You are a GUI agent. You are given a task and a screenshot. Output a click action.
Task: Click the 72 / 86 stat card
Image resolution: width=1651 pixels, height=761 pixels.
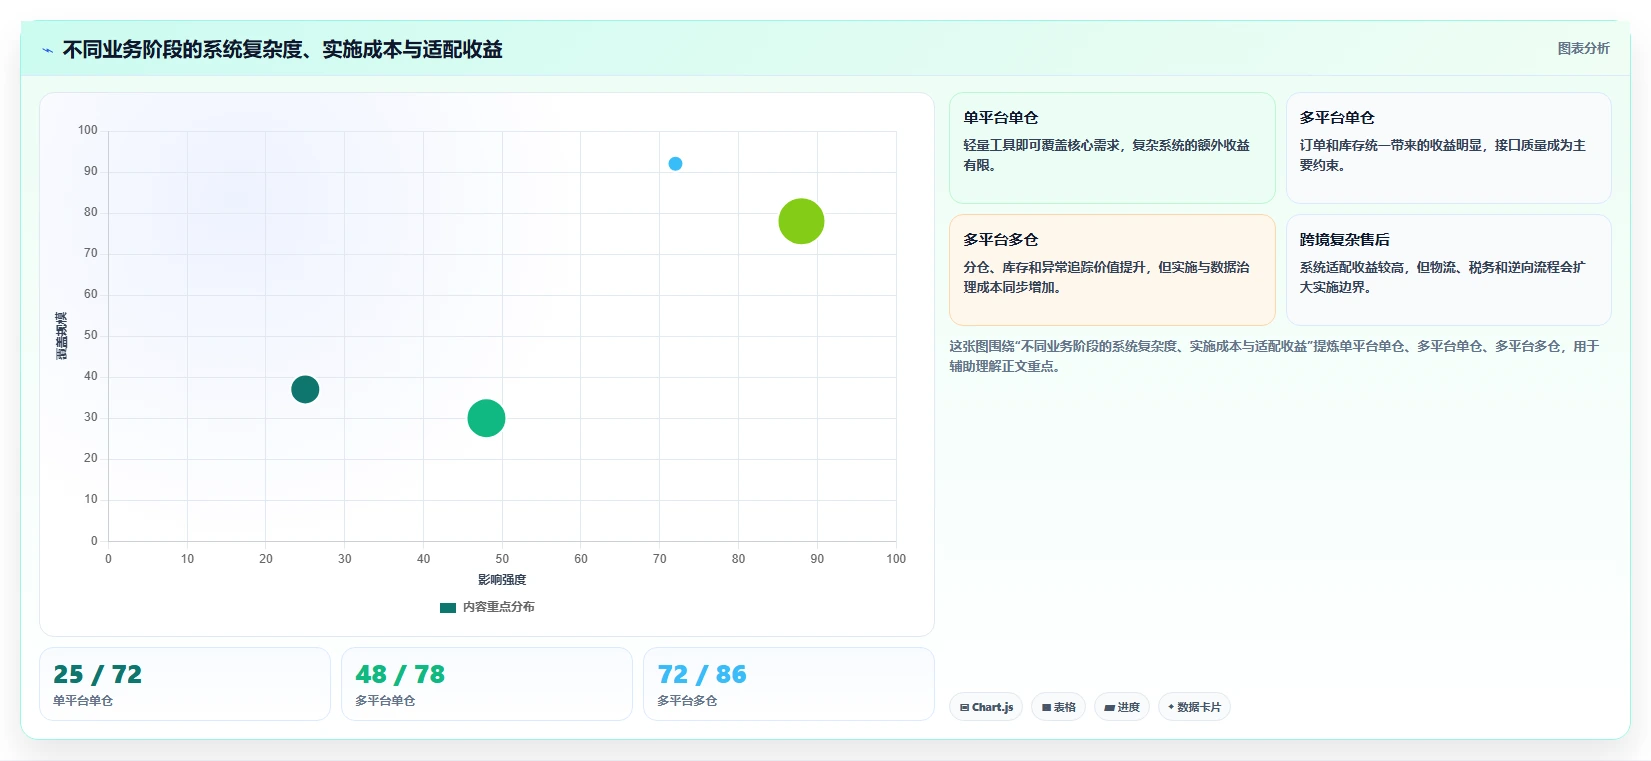789,684
